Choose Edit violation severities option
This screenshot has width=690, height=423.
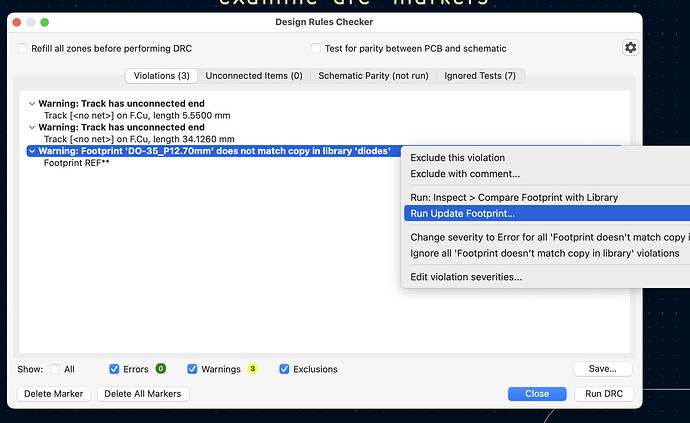[x=466, y=277]
